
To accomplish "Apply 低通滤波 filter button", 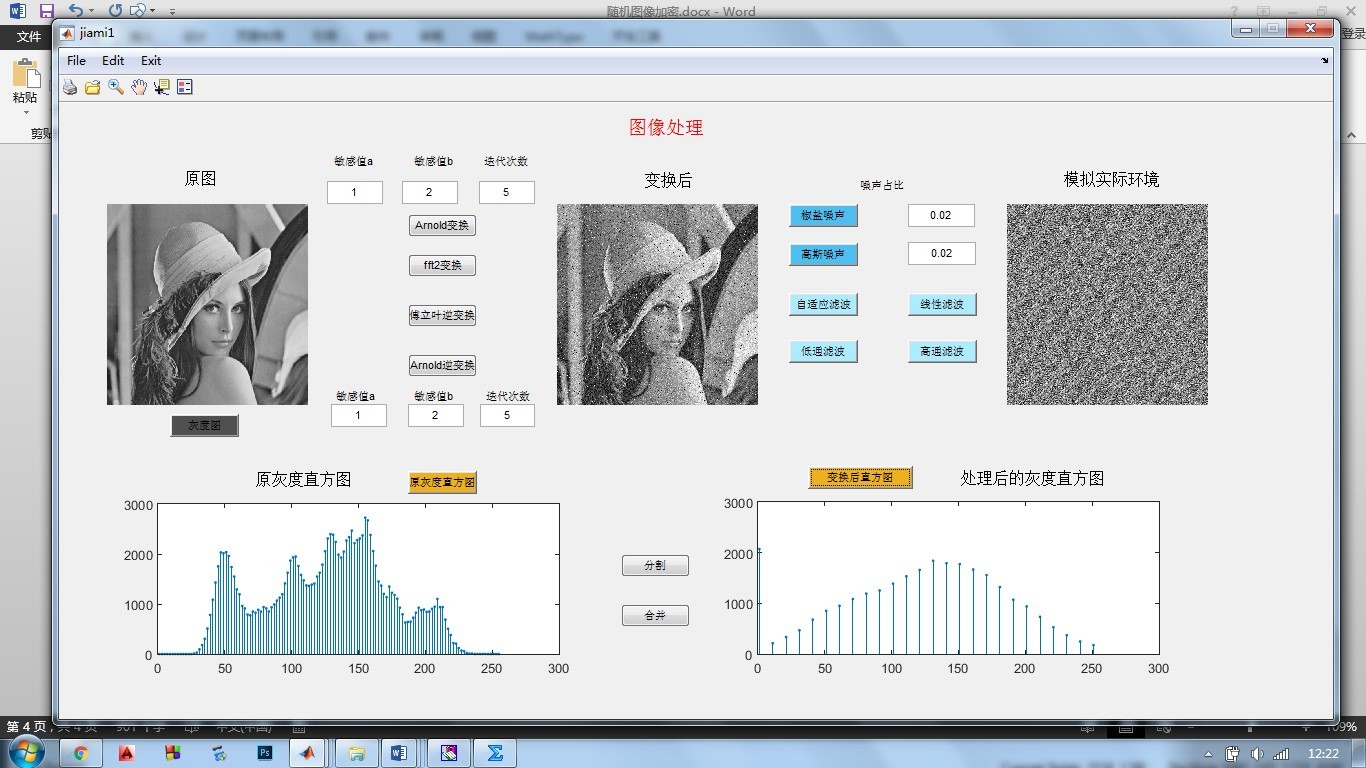I will (823, 351).
